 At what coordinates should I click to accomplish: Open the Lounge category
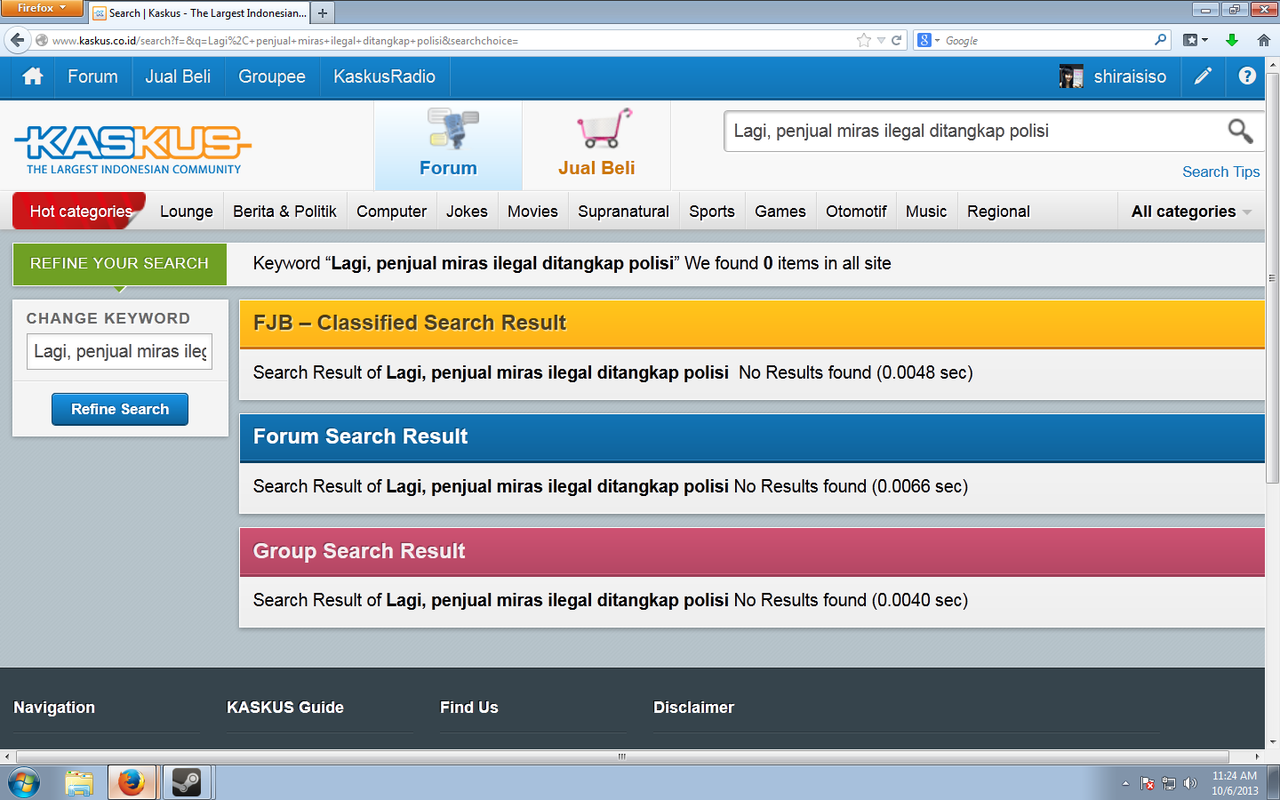click(x=187, y=211)
